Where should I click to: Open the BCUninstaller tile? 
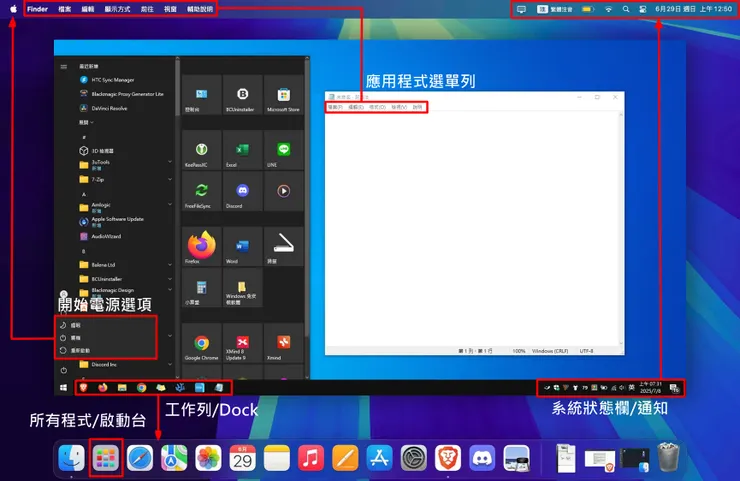(243, 95)
